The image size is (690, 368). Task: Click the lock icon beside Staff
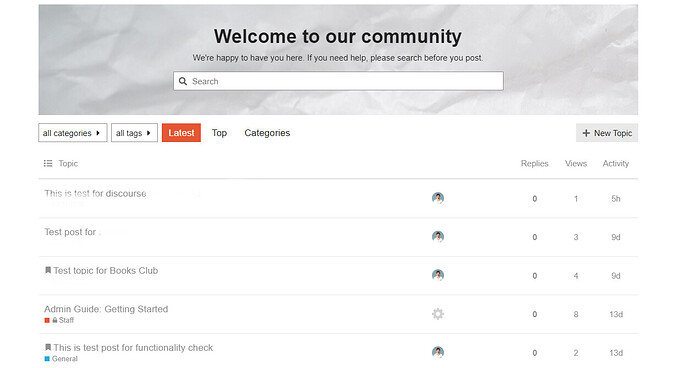[55, 320]
